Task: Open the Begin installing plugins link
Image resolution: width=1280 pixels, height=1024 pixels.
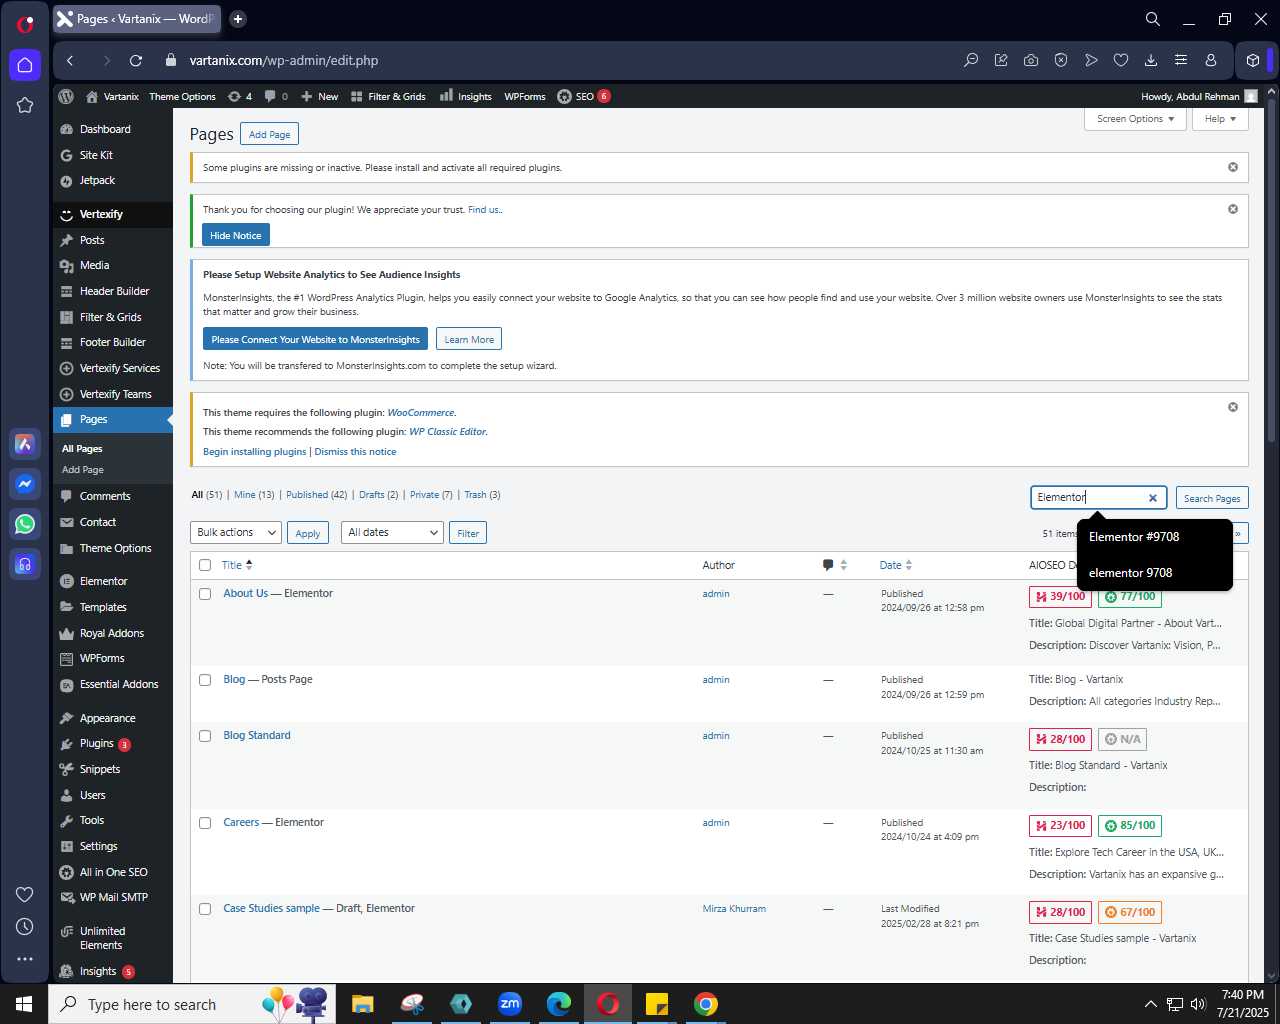Action: coord(255,452)
